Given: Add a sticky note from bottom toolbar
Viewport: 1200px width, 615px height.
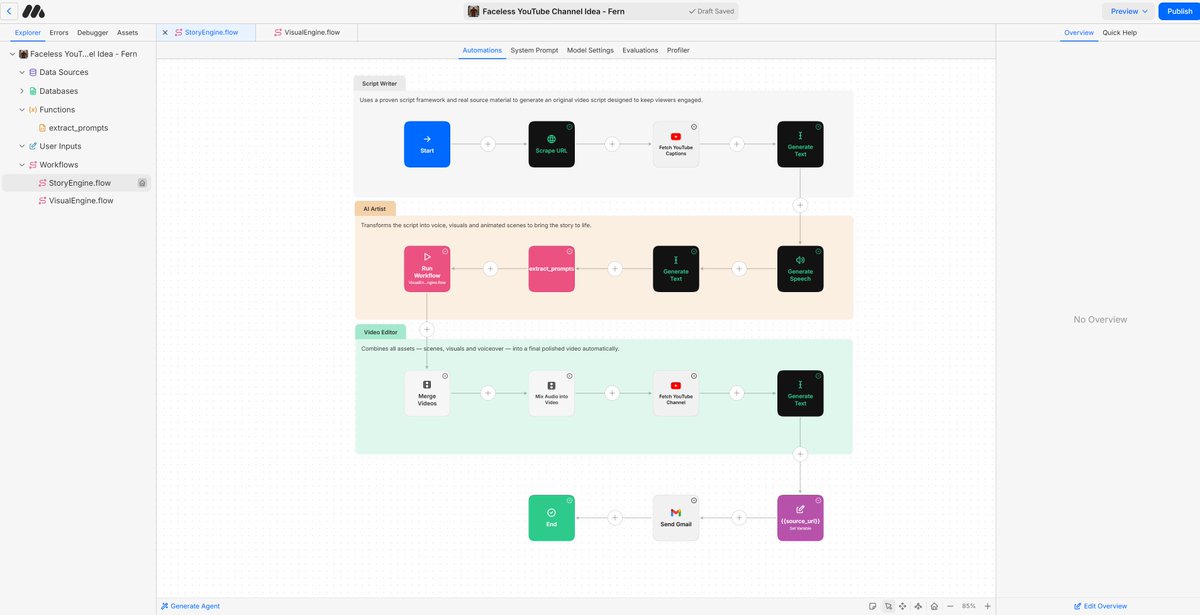Looking at the screenshot, I should point(873,606).
